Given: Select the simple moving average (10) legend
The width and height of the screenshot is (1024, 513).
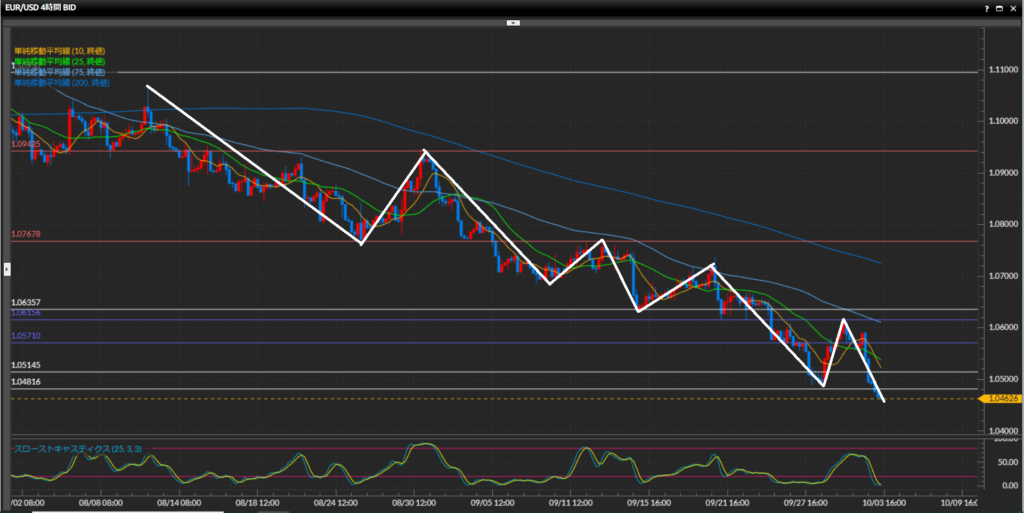Looking at the screenshot, I should point(60,50).
